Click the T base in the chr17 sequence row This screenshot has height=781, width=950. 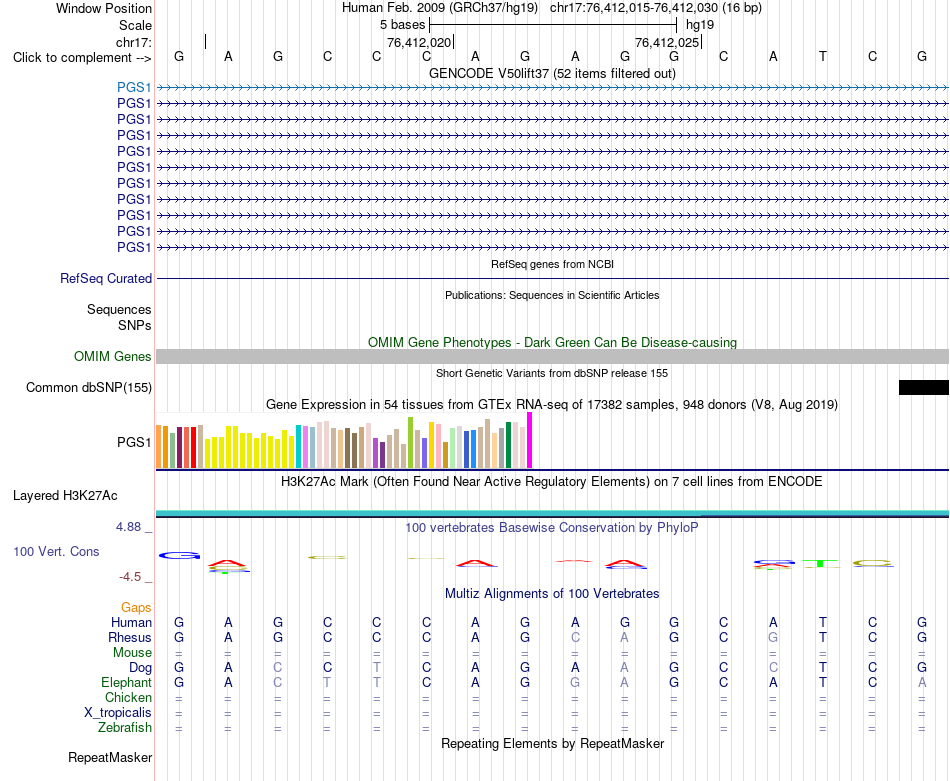[822, 56]
